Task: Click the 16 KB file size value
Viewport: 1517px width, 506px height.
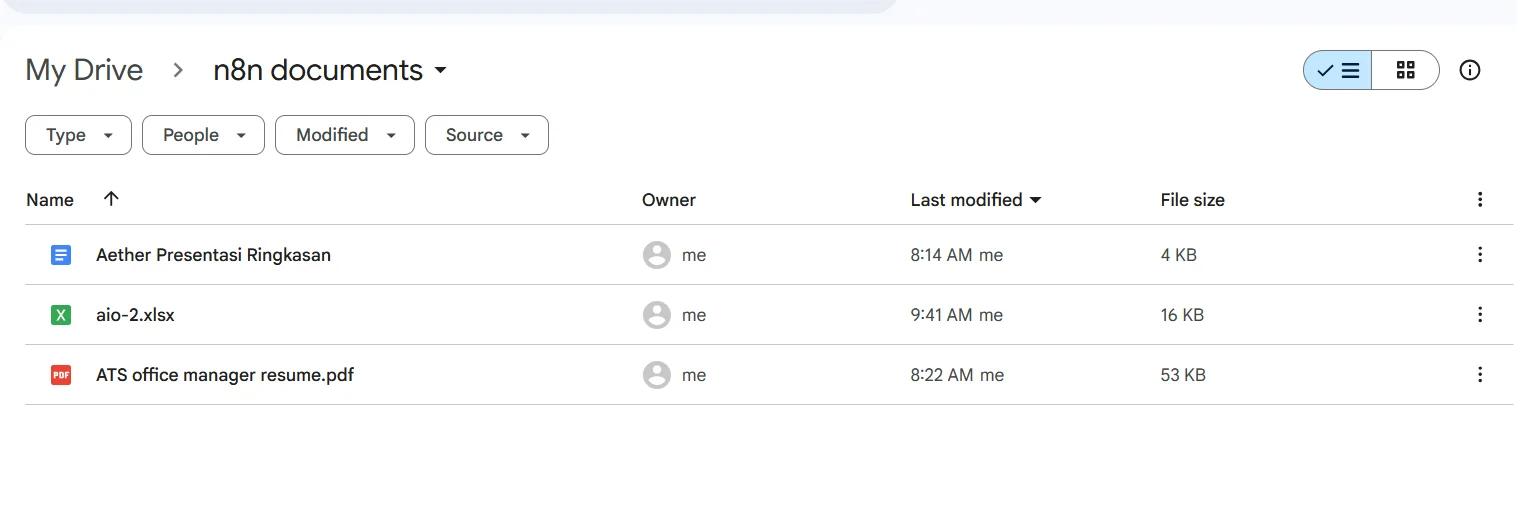Action: [1182, 315]
